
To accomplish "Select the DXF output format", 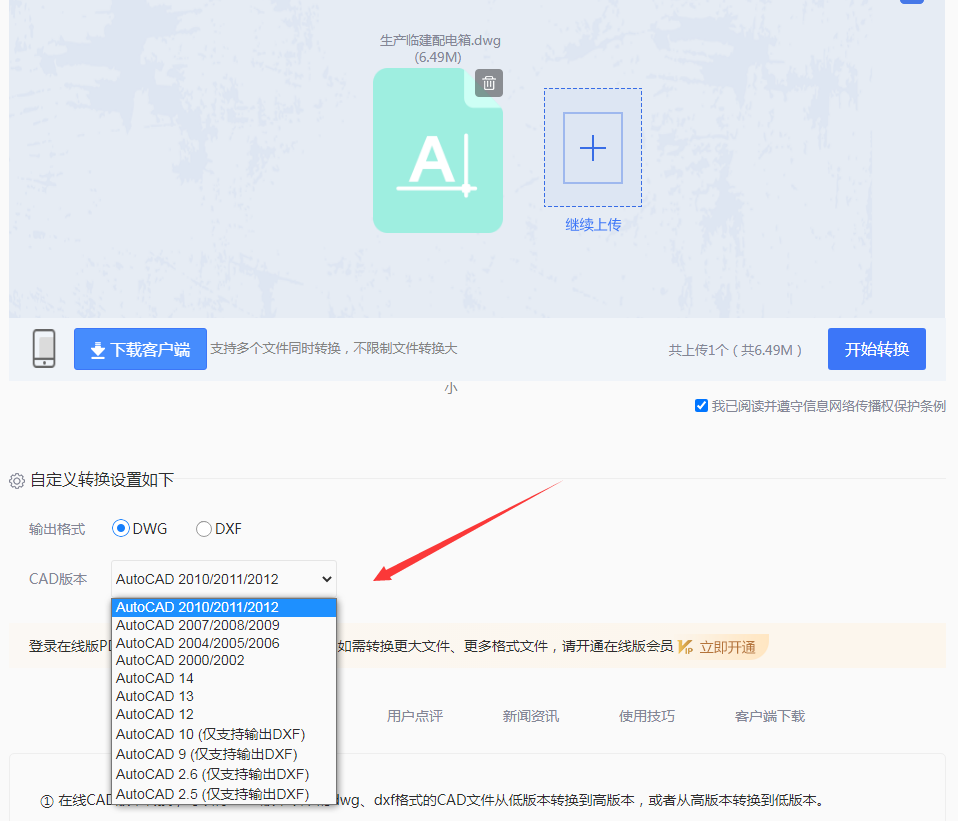I will point(203,528).
